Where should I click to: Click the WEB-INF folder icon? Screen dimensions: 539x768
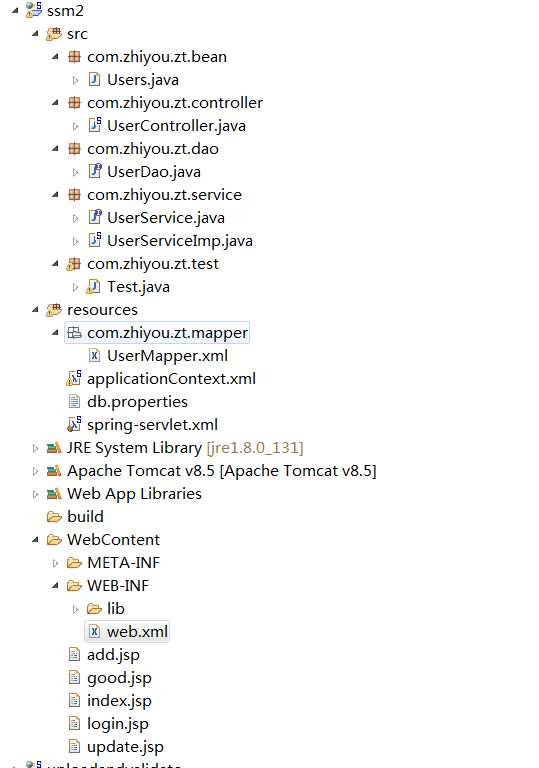click(x=74, y=586)
